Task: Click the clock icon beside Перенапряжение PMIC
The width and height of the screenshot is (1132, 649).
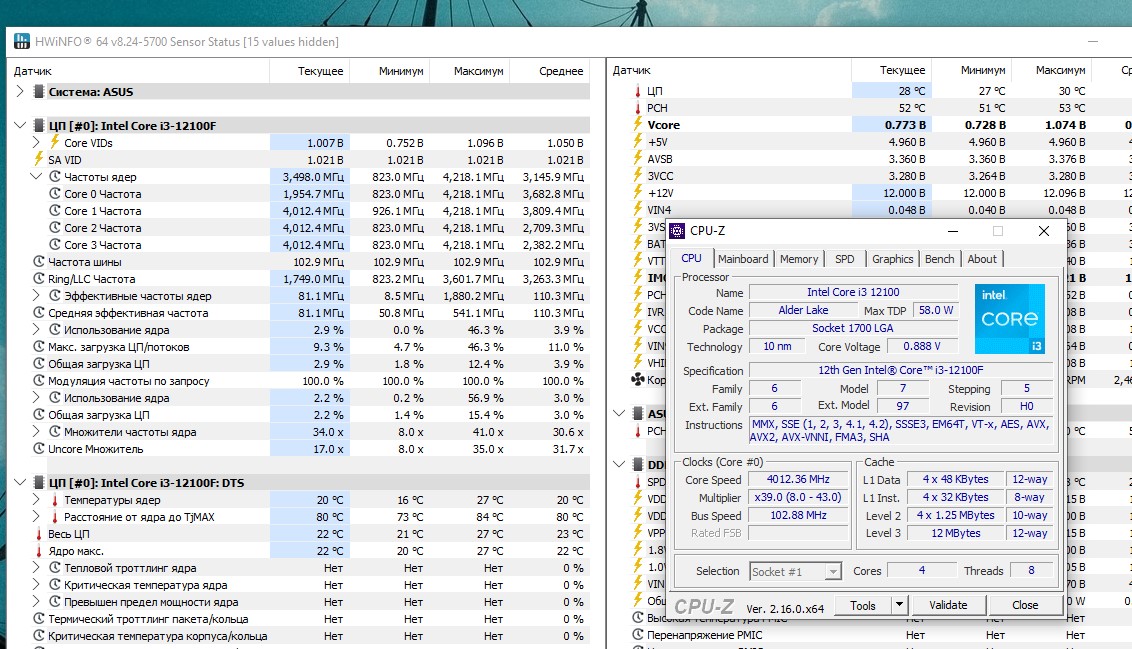Action: pyautogui.click(x=637, y=635)
